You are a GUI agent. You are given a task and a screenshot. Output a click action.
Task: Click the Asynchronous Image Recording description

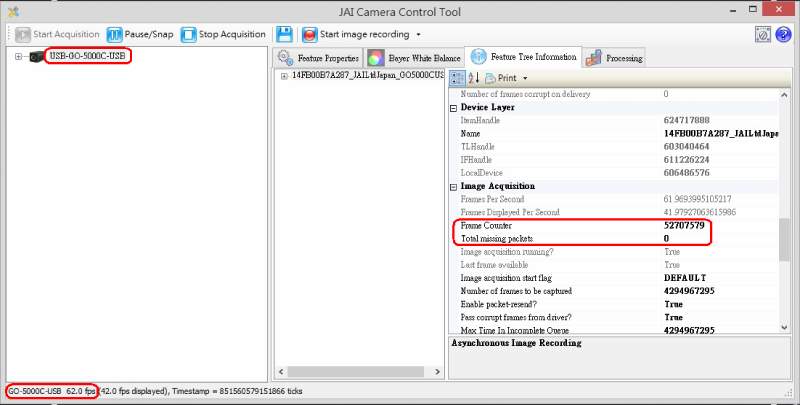click(x=516, y=343)
